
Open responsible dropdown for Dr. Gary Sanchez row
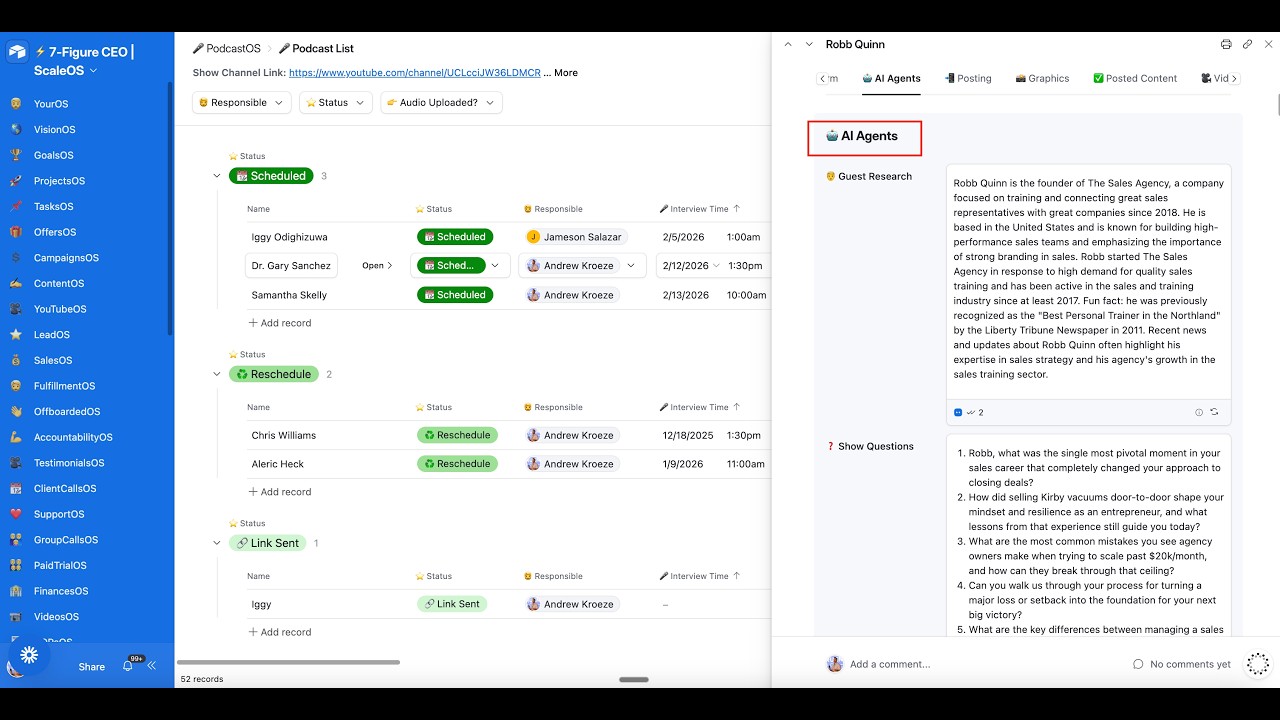(631, 266)
